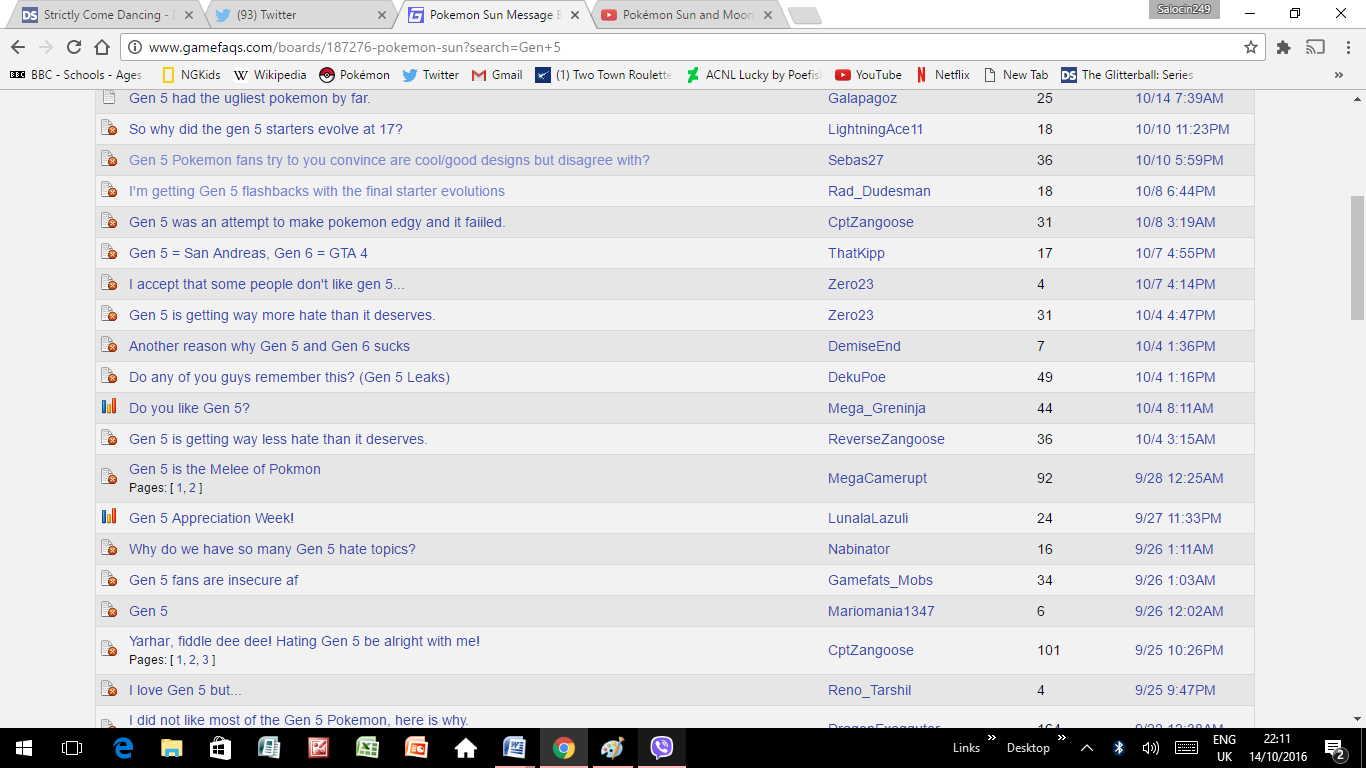Open a new browser tab
The width and height of the screenshot is (1366, 768).
804,16
